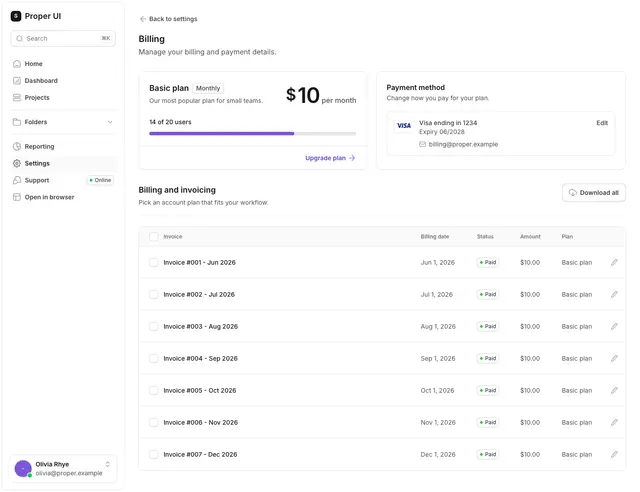Expand the Folders chevron
Screen dimensions: 640x492
click(110, 122)
